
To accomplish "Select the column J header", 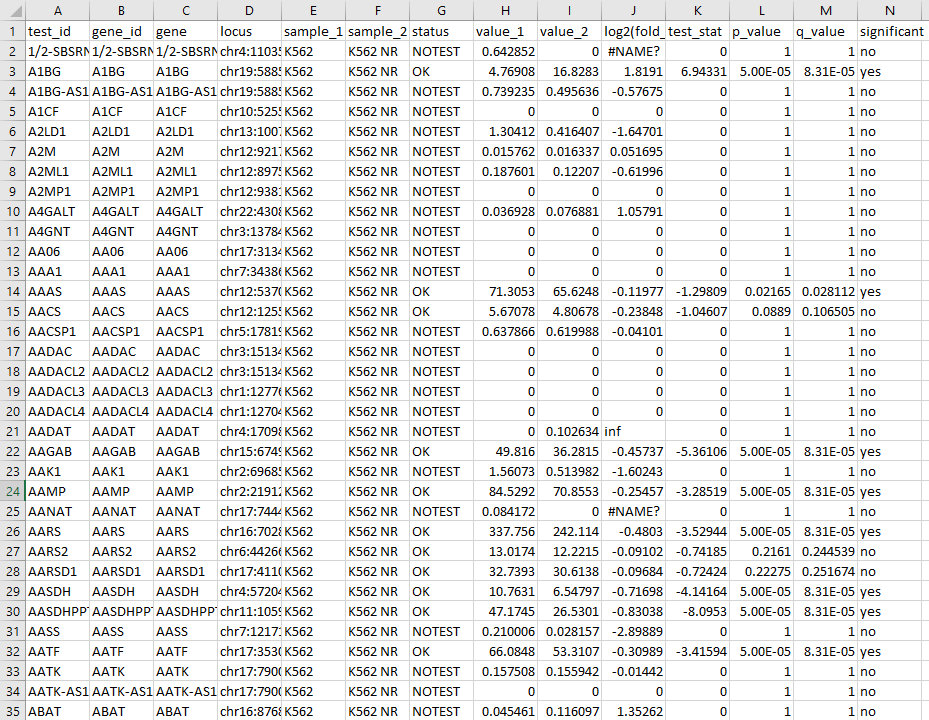I will coord(633,10).
